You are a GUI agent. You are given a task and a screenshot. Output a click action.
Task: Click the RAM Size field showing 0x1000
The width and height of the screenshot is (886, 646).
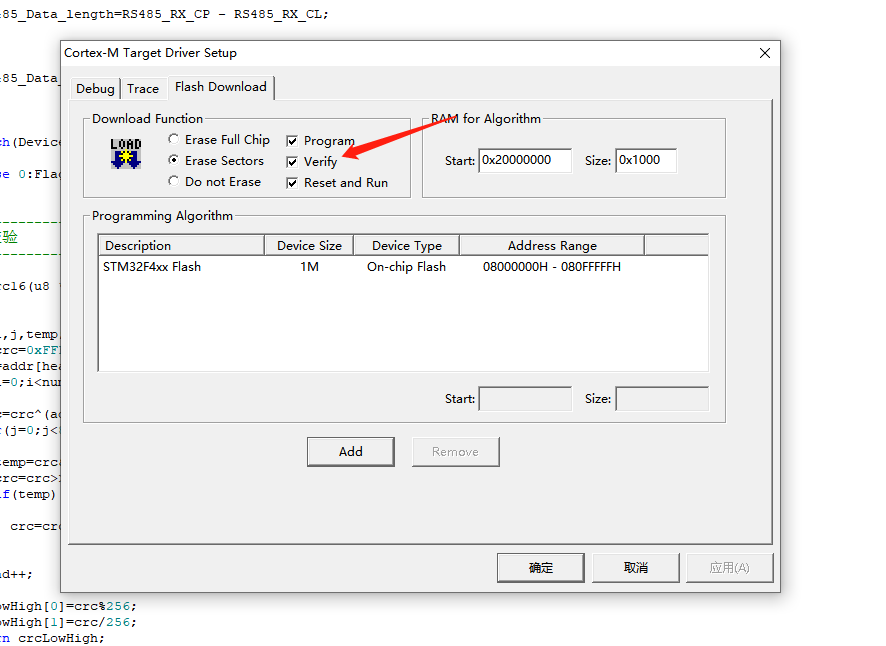click(x=645, y=160)
